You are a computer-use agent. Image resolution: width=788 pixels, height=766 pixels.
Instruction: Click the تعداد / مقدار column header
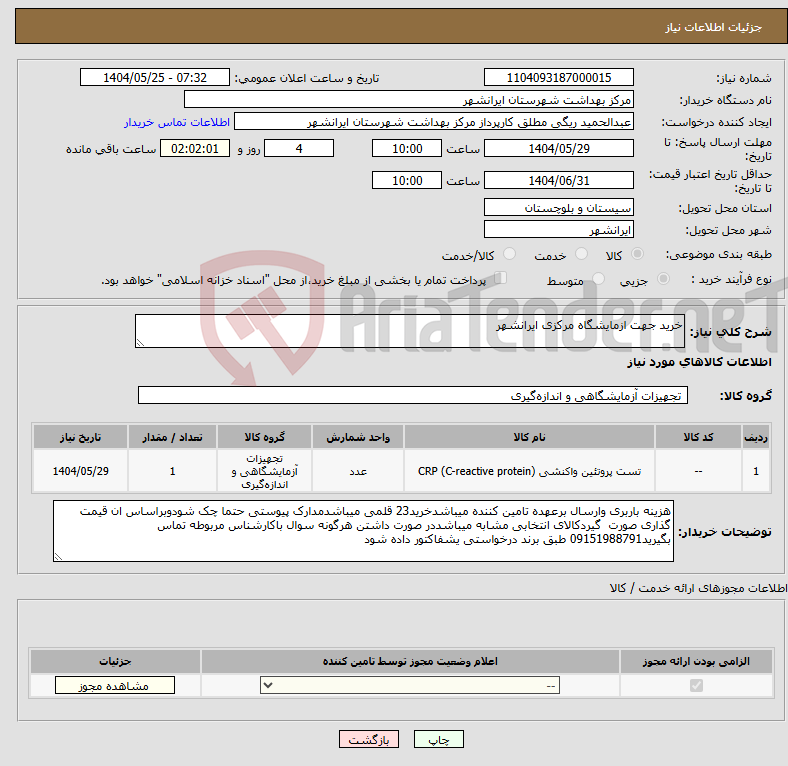[x=172, y=437]
